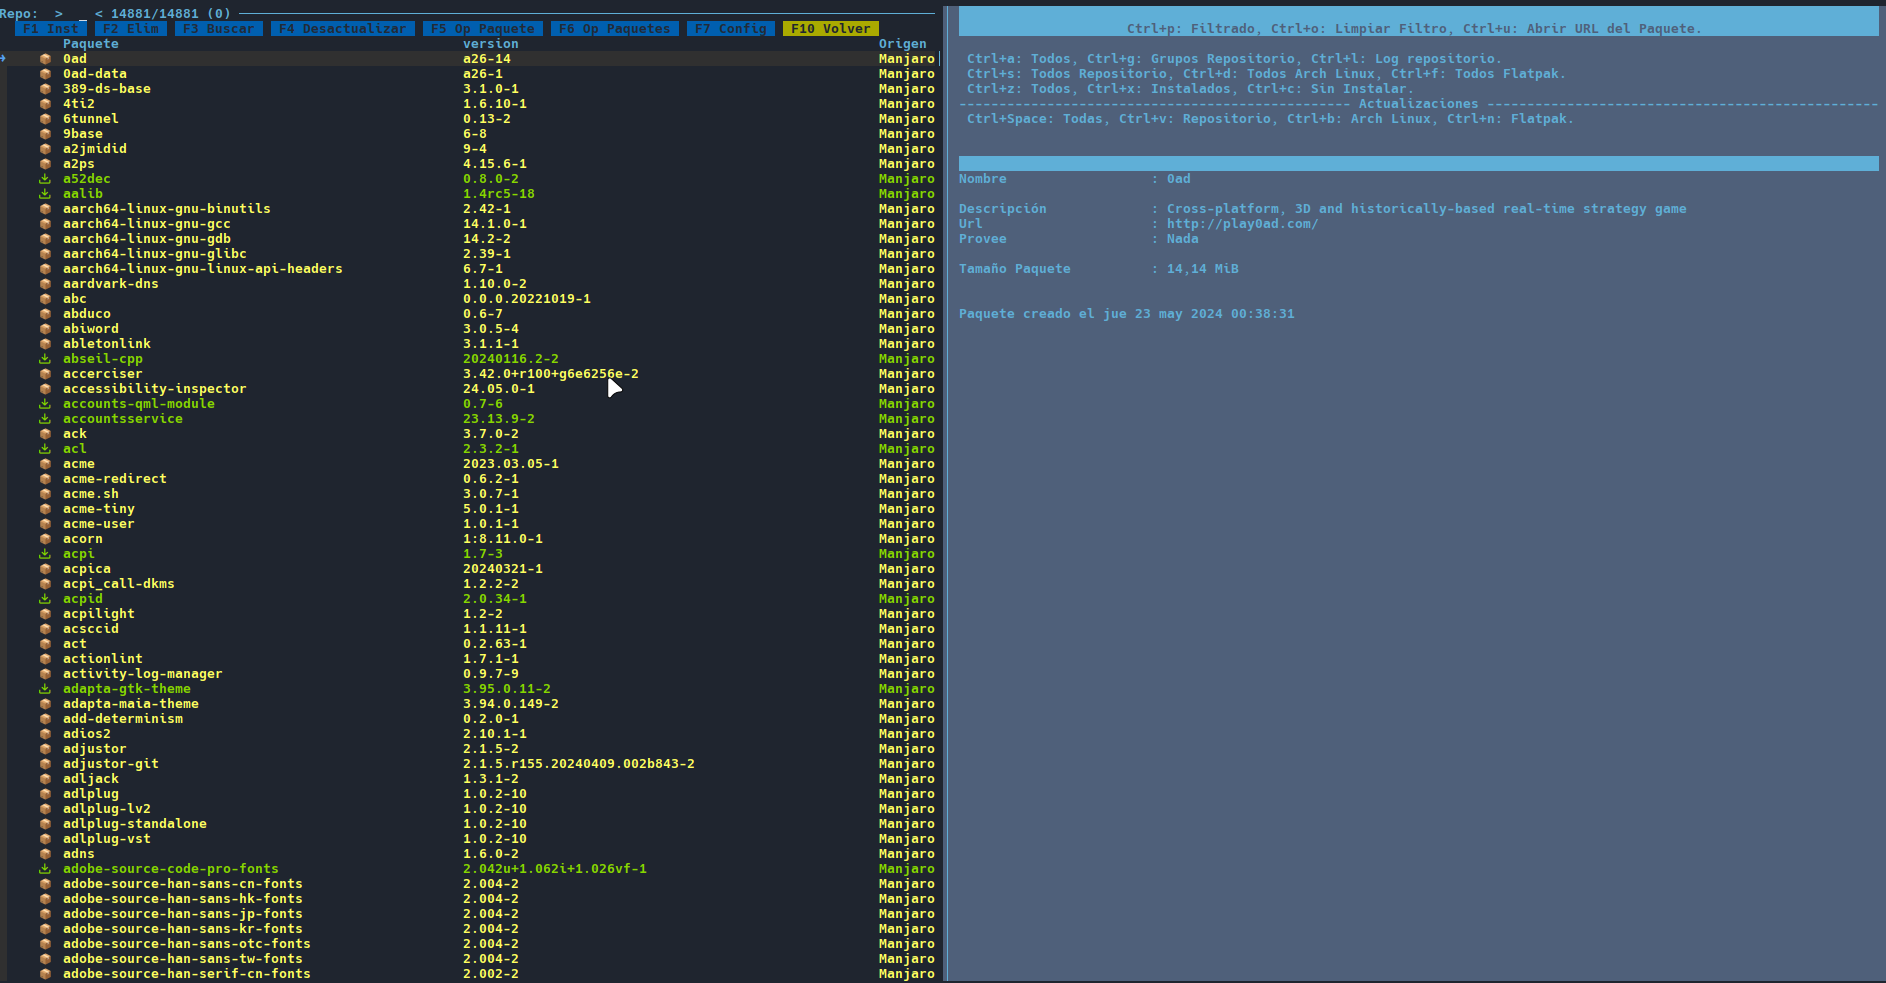
Task: Select the 6tunnel package row
Action: 470,119
